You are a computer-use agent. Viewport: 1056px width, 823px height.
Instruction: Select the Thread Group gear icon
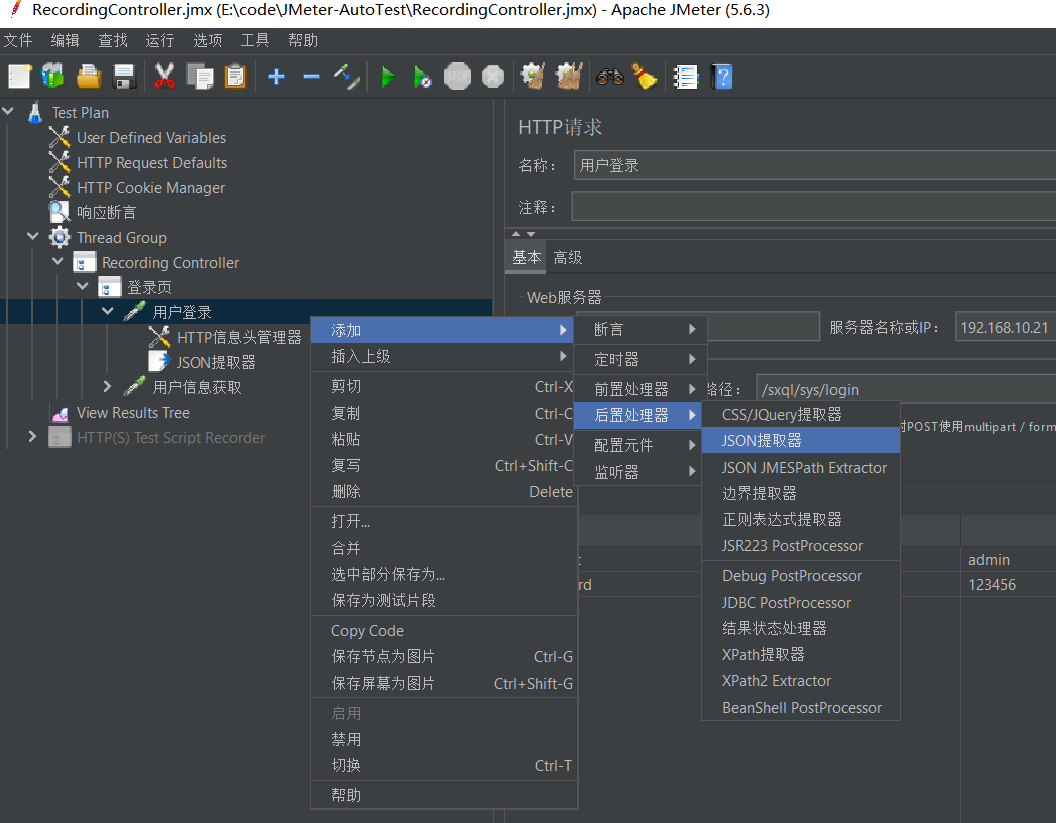click(x=59, y=238)
